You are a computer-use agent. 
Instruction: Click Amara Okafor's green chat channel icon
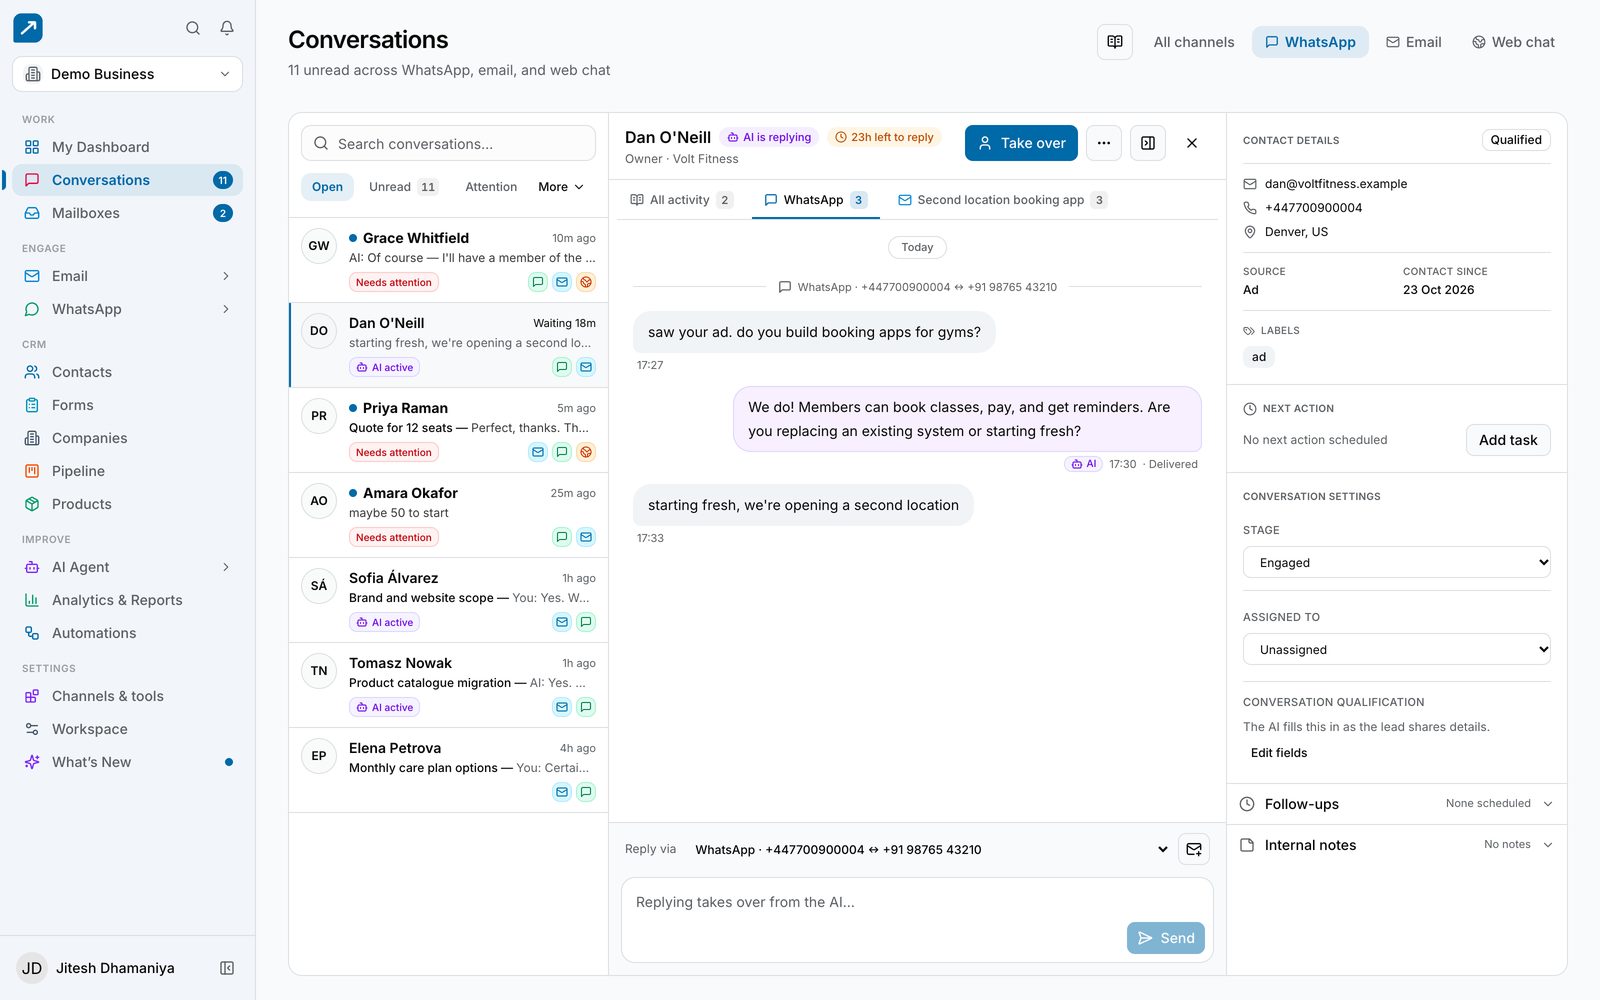[562, 537]
